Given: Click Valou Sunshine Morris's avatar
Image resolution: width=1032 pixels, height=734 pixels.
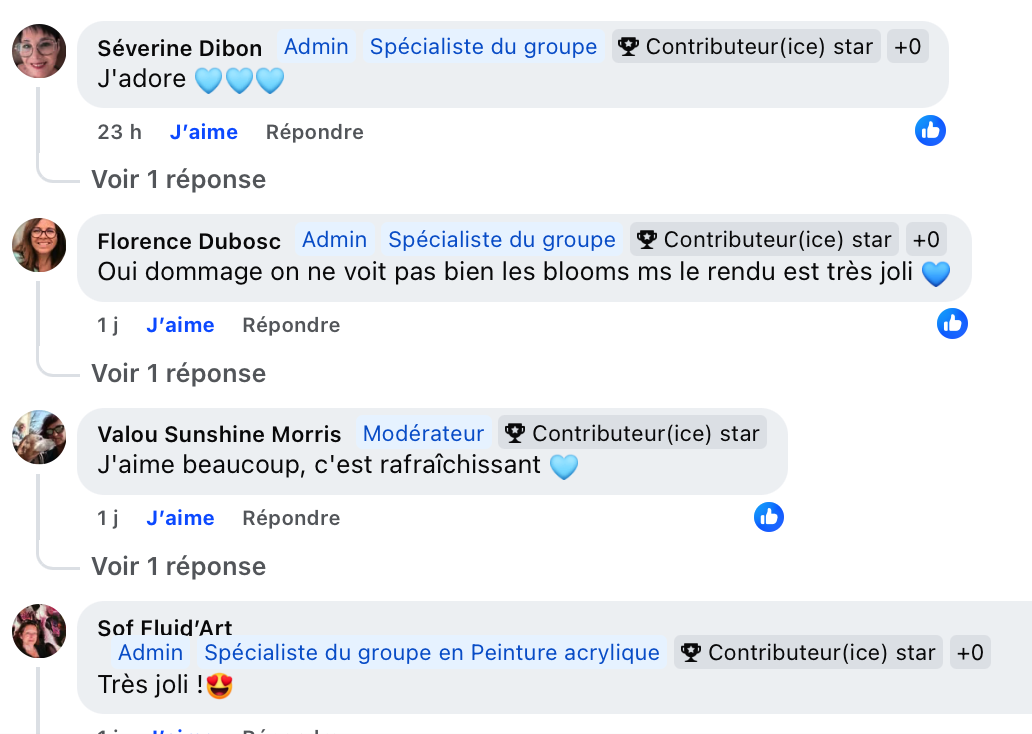Looking at the screenshot, I should pyautogui.click(x=39, y=437).
